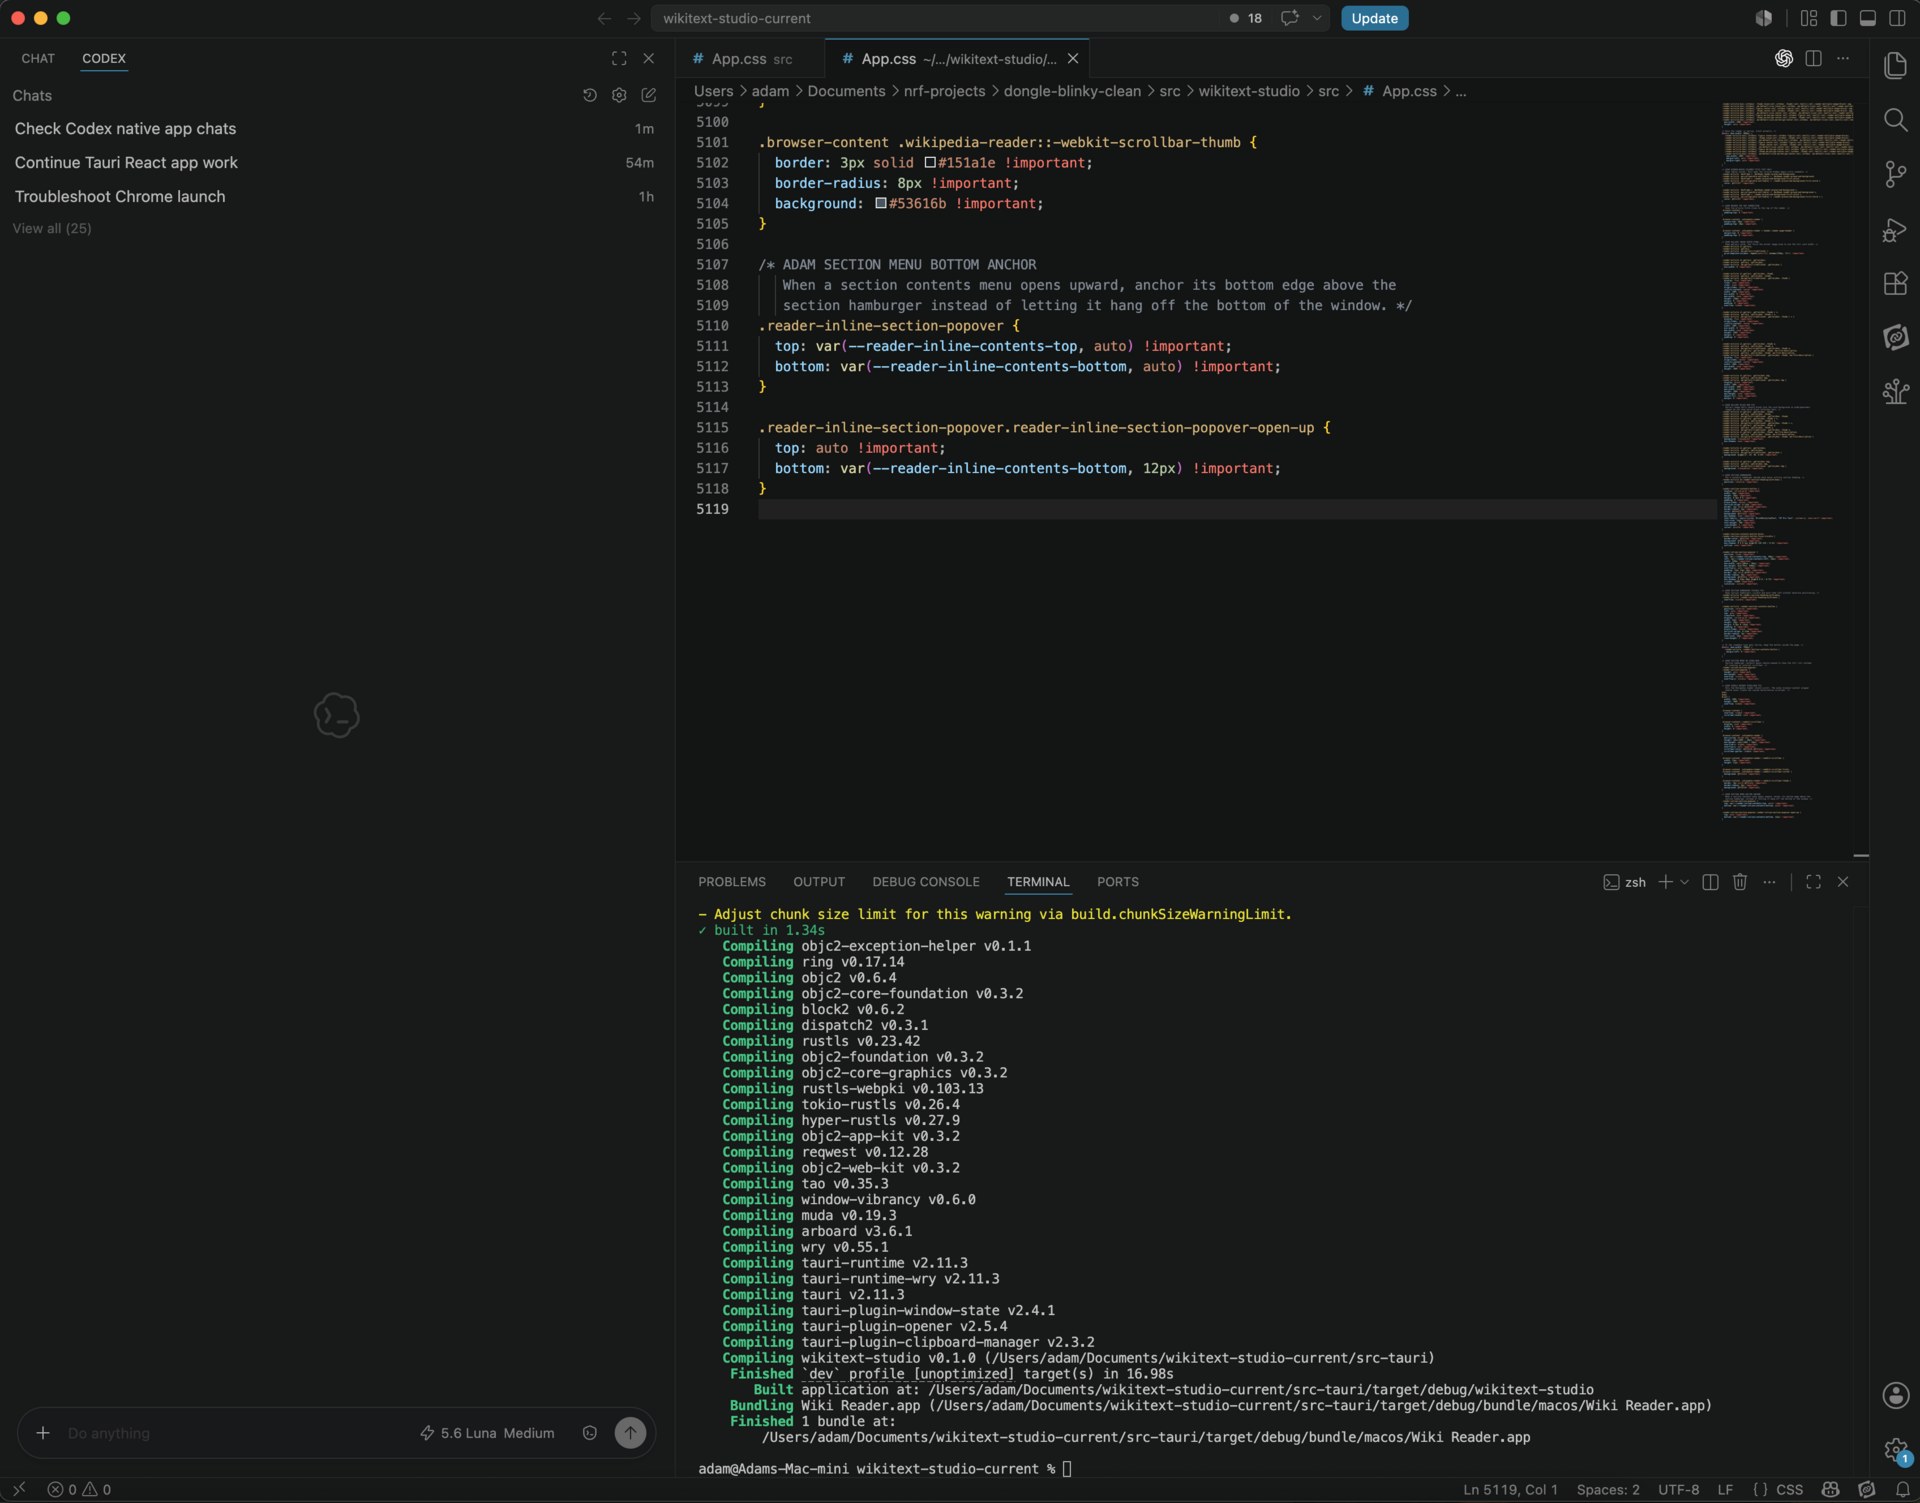Toggle the bottom panel visibility
This screenshot has width=1920, height=1503.
(x=1867, y=18)
